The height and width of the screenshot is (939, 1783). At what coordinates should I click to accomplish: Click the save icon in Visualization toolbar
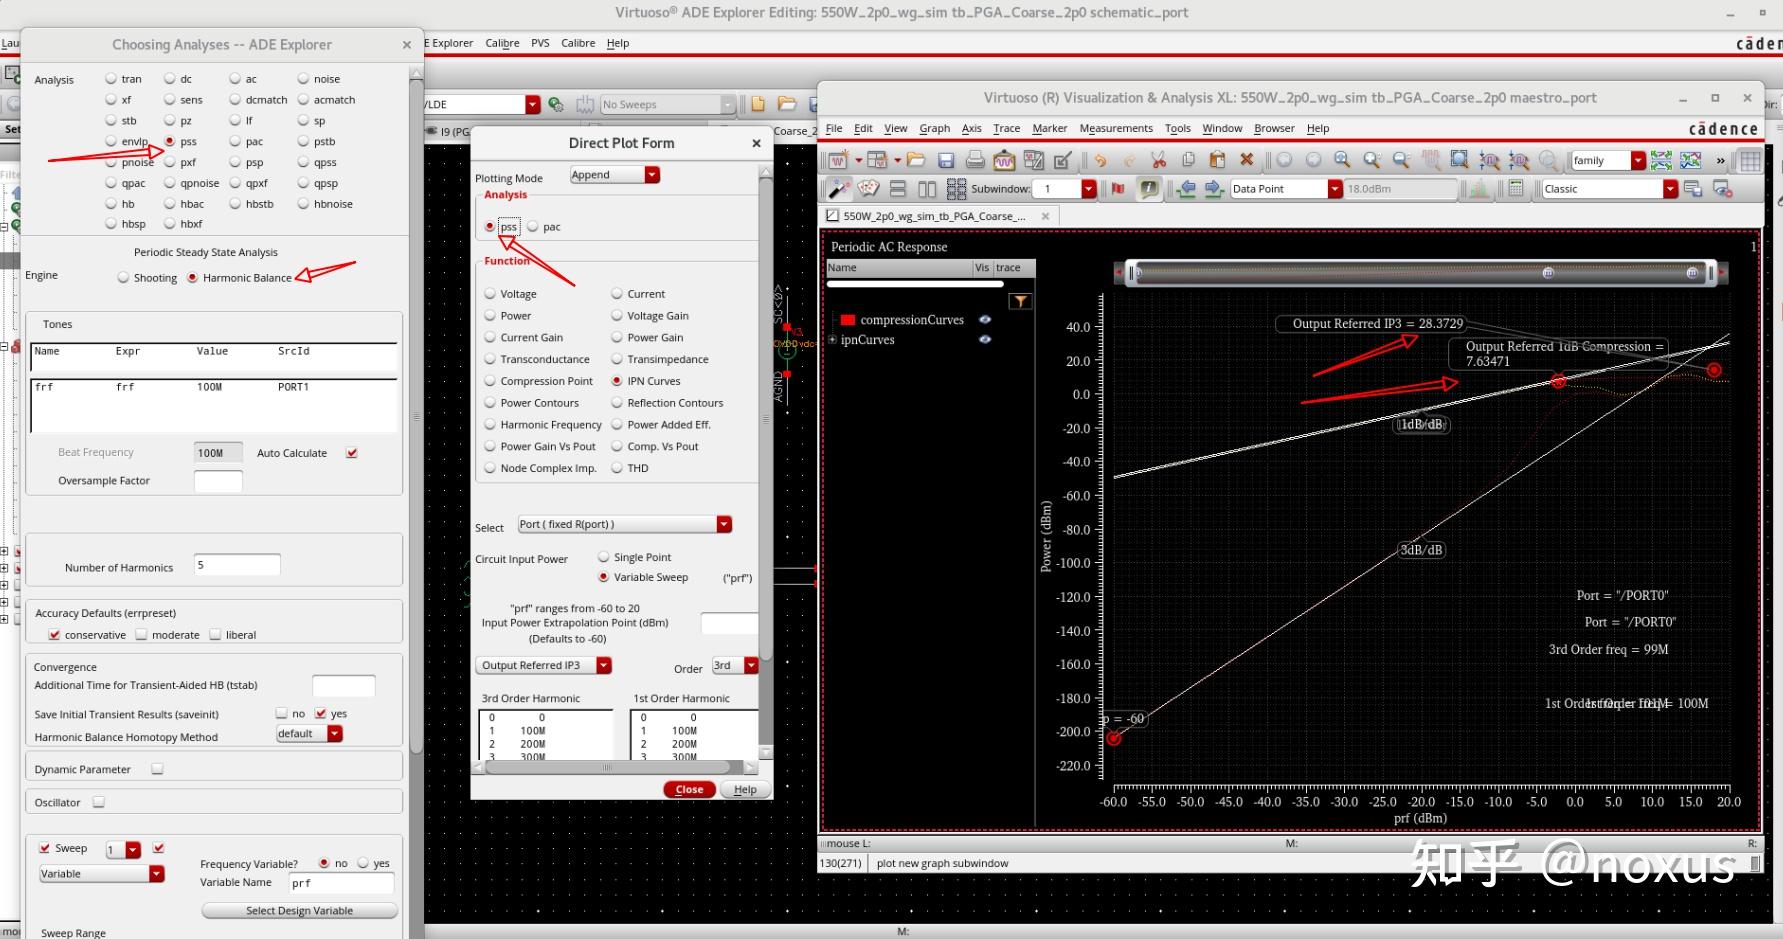pos(945,160)
